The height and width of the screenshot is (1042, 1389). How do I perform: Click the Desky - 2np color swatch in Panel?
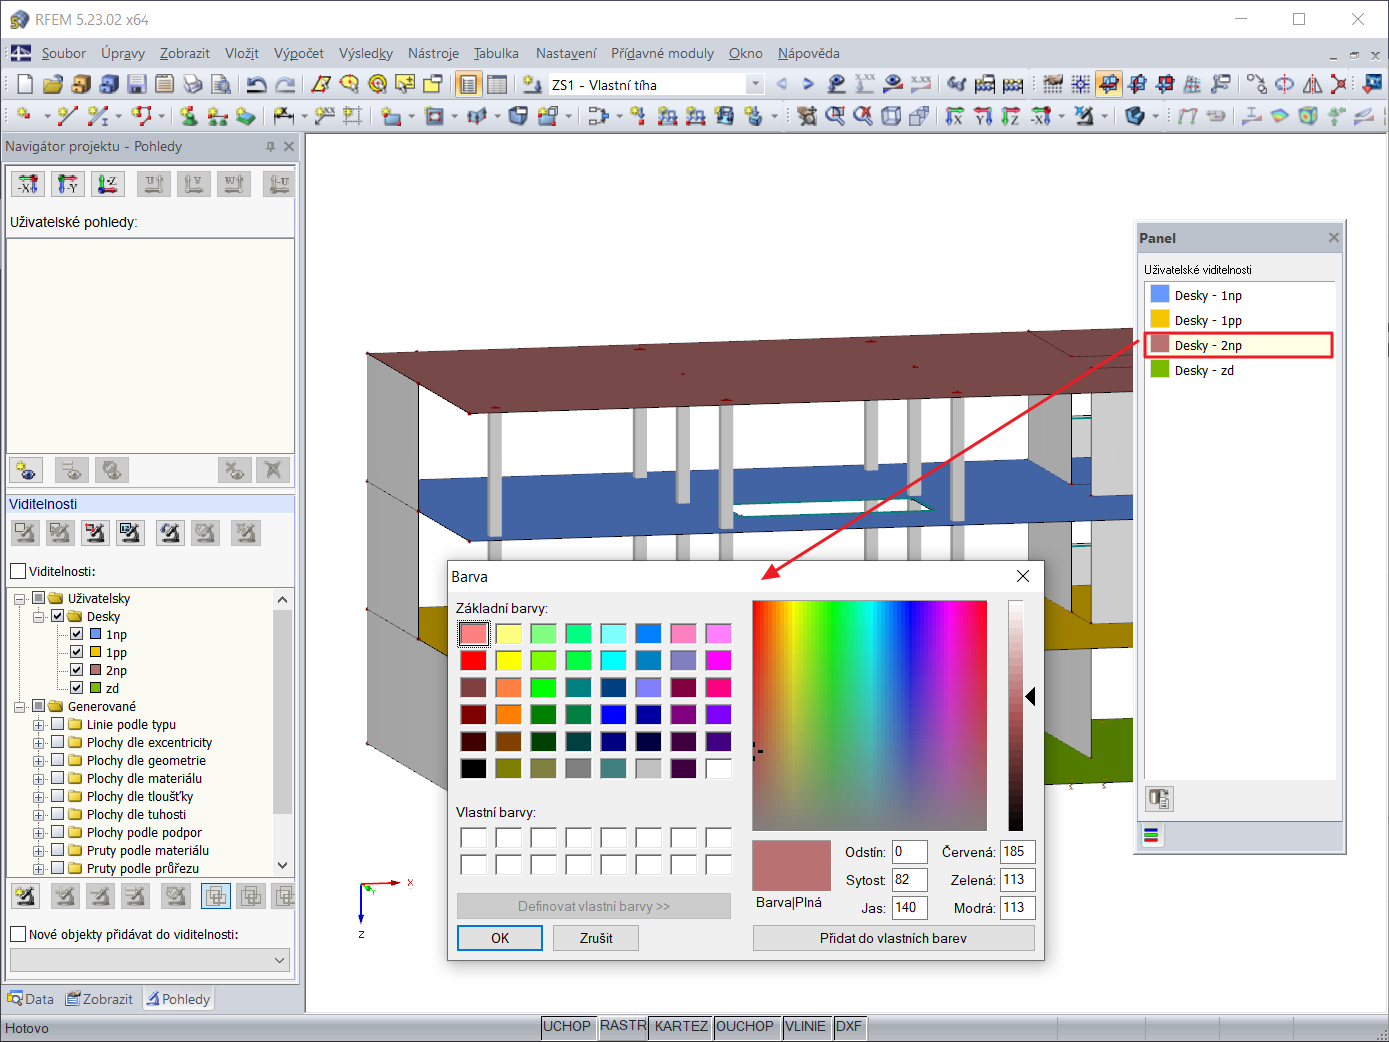[x=1160, y=344]
